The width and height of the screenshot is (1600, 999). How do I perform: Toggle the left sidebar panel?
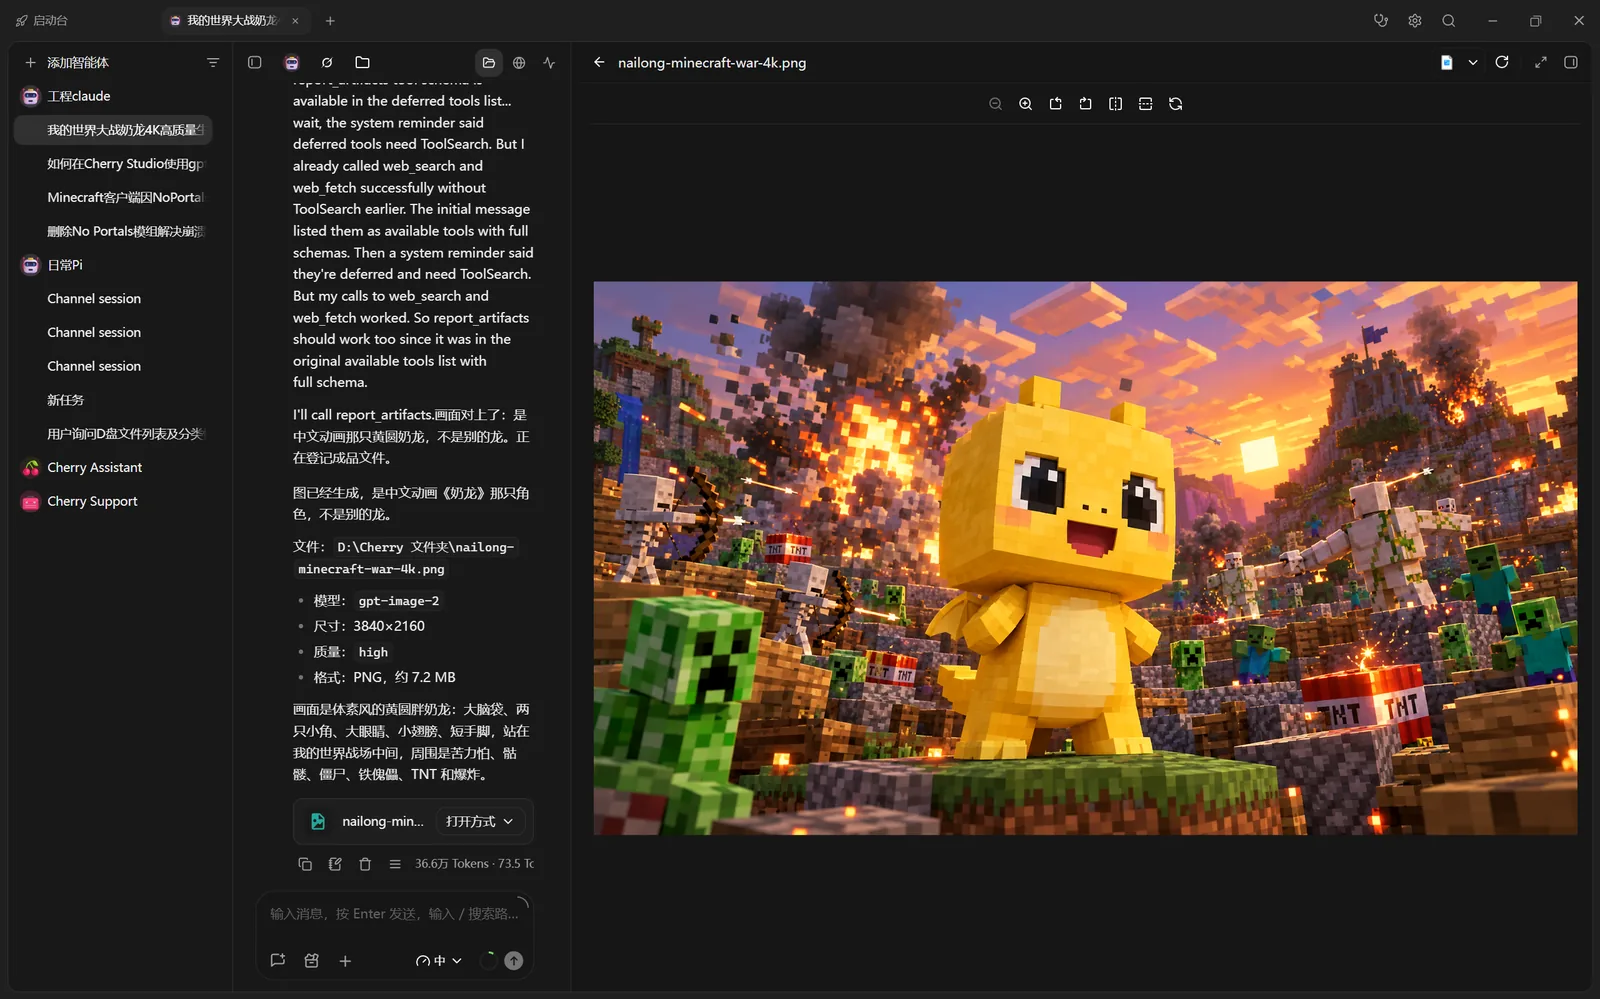click(255, 62)
